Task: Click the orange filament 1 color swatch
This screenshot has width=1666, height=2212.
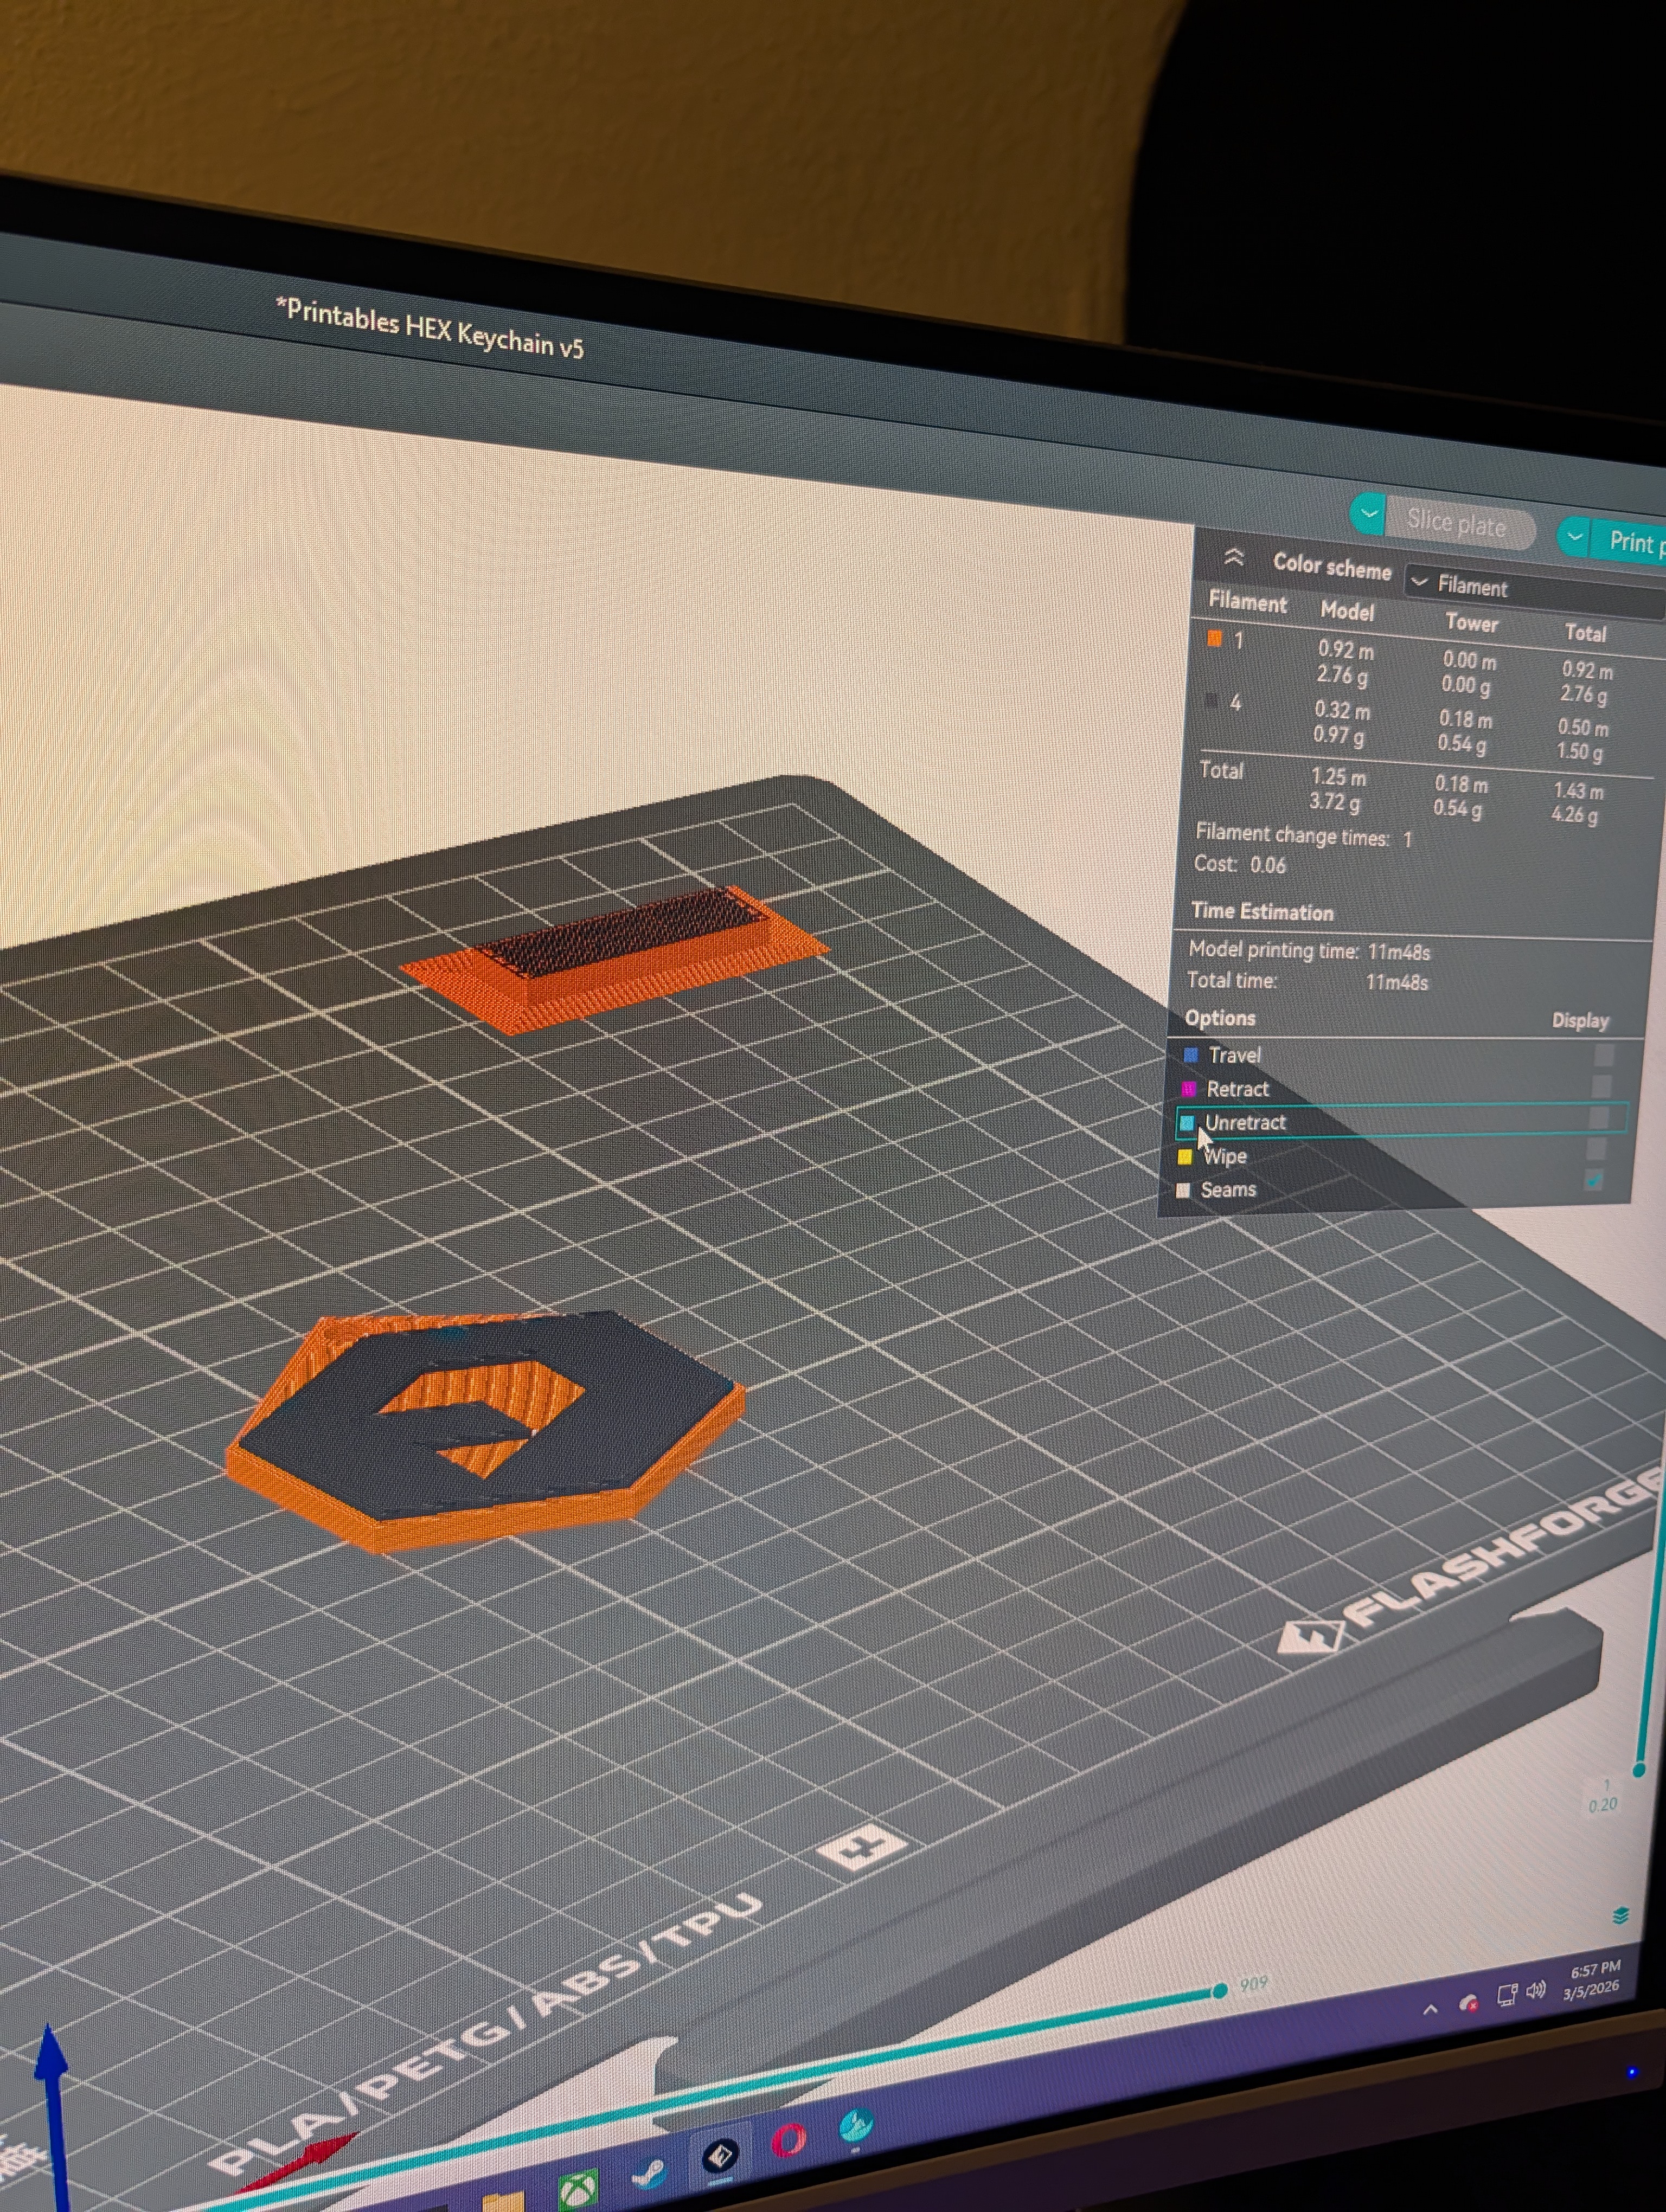Action: [x=1214, y=638]
